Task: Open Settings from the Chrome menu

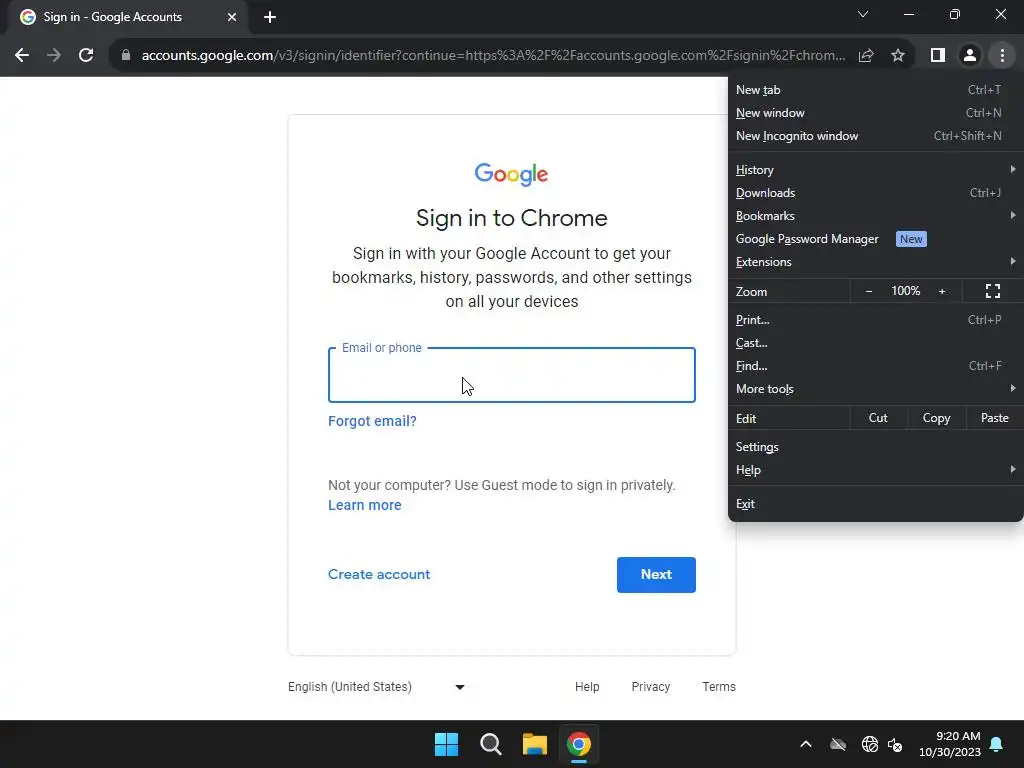Action: (875, 447)
